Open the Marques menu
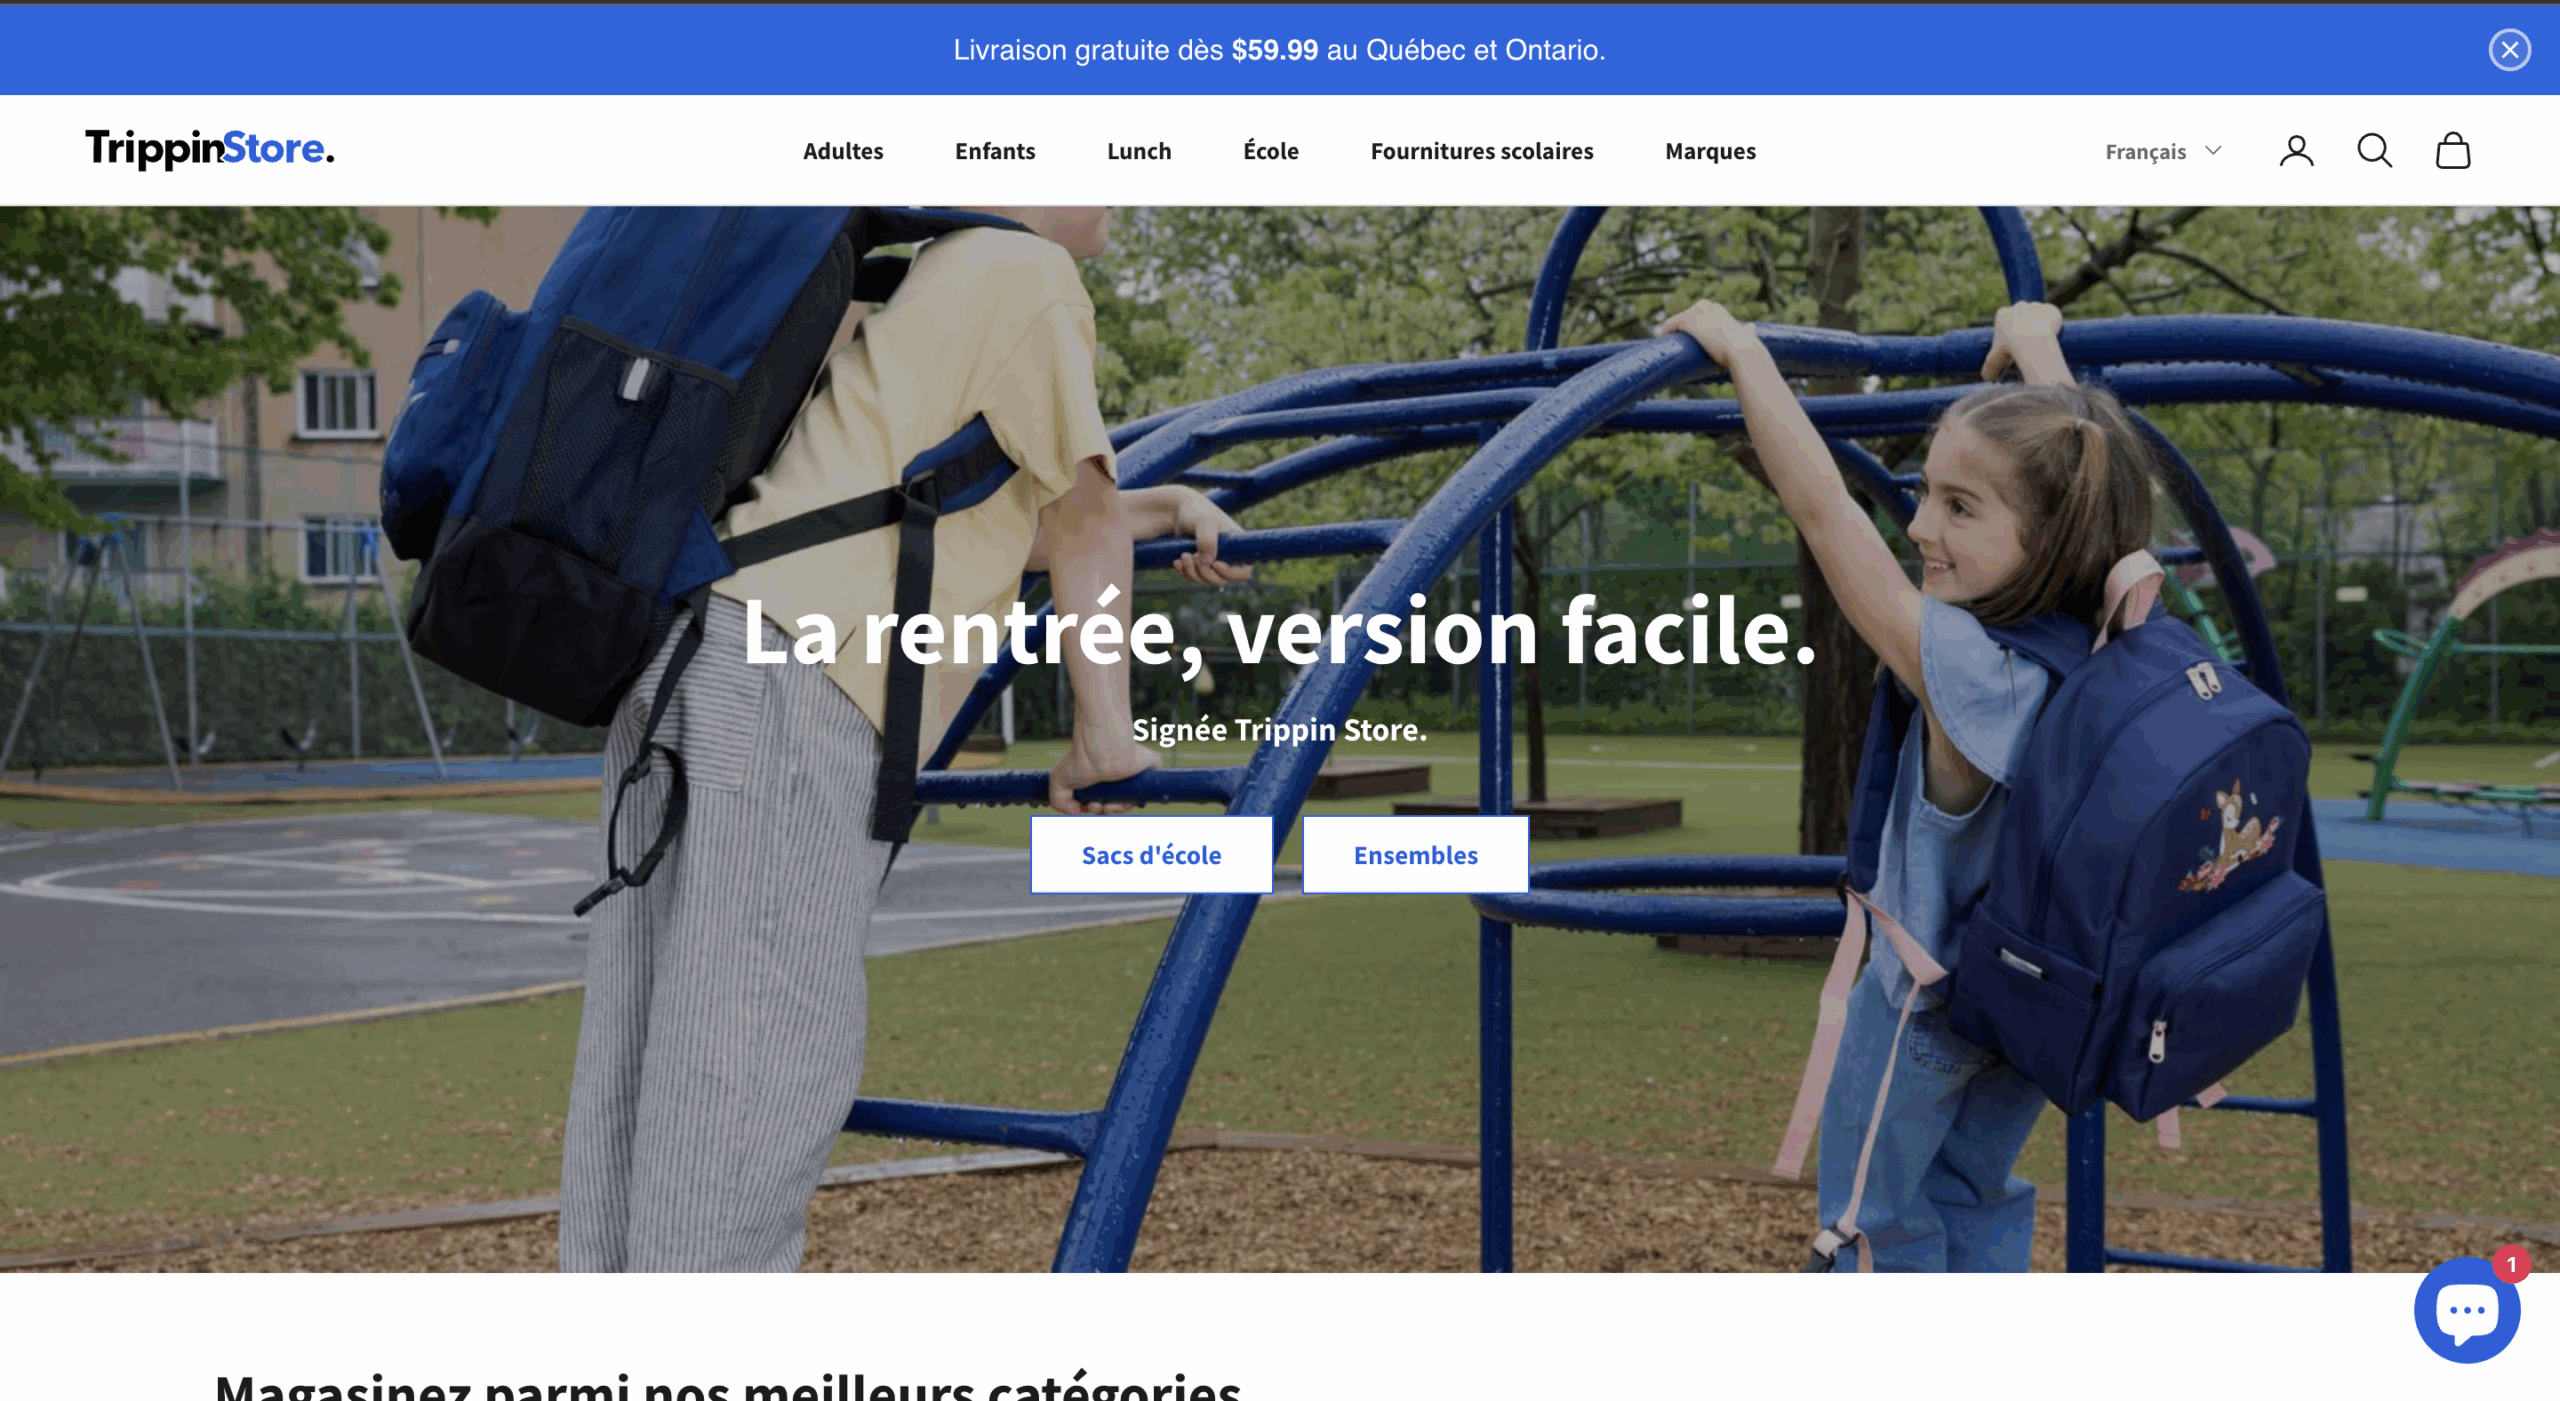2560x1401 pixels. click(x=1710, y=151)
